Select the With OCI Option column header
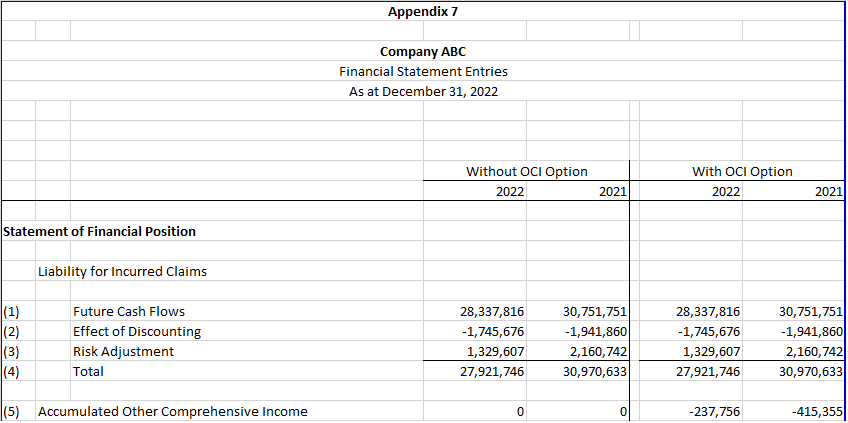848x423 pixels. [742, 171]
